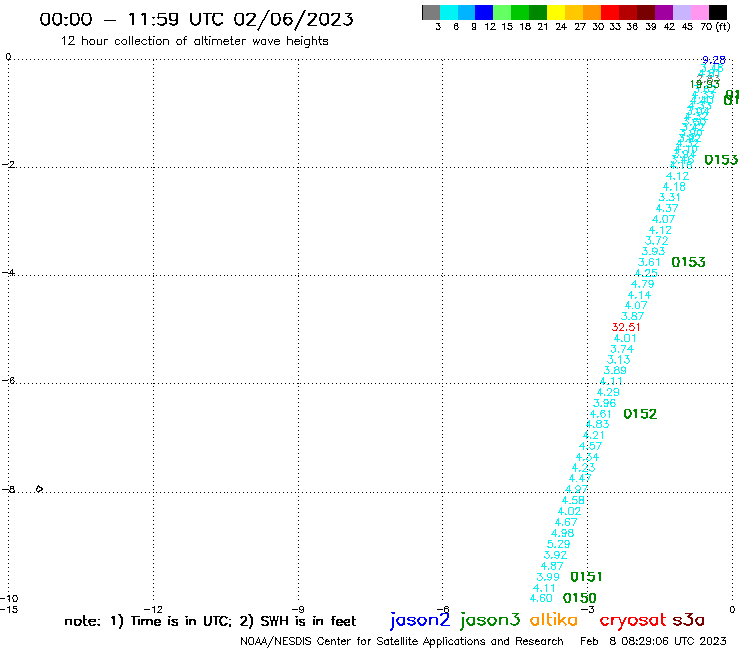The image size is (740, 650).
Task: Click the jason2 legend label
Action: click(x=420, y=620)
